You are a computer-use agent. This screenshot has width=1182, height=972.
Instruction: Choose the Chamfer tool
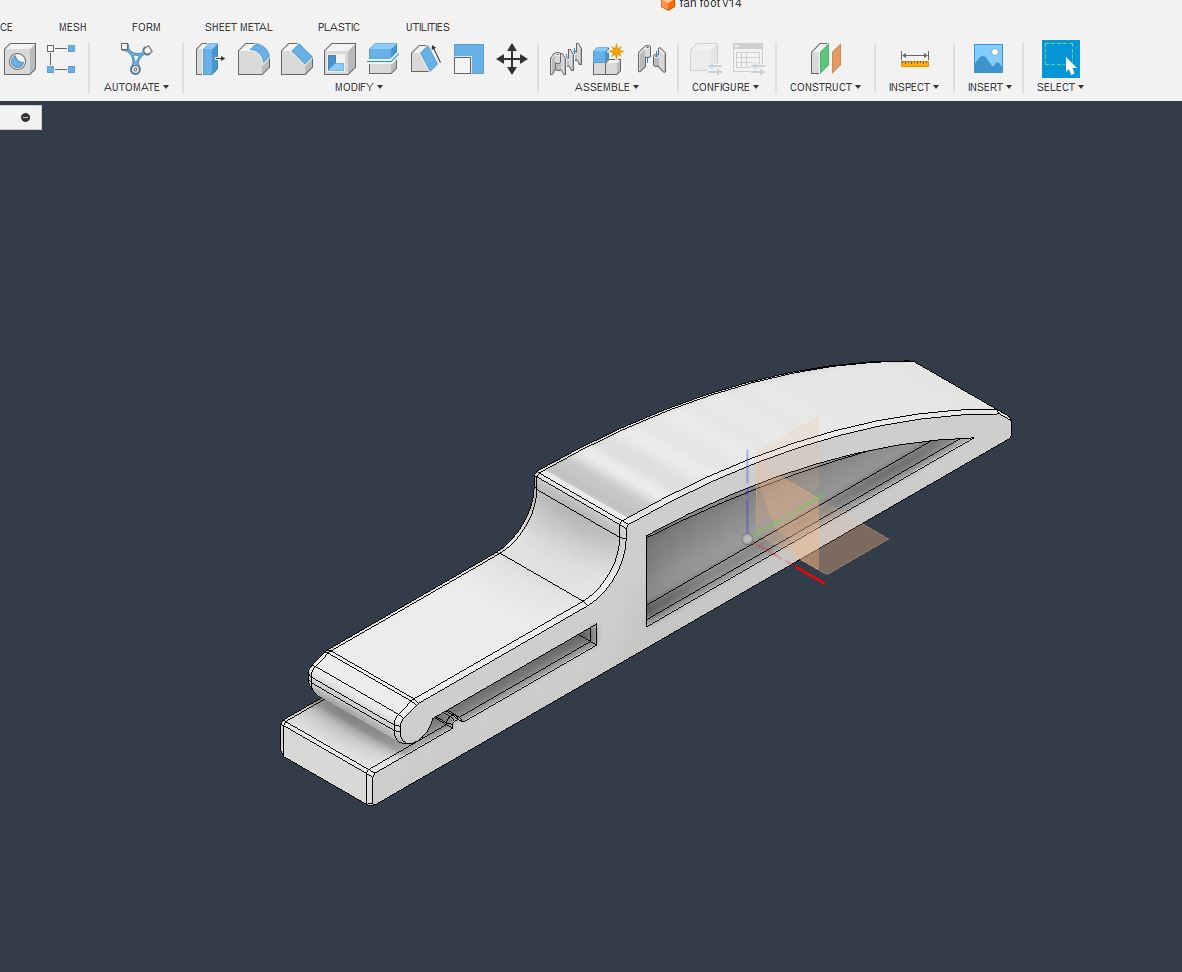point(296,59)
